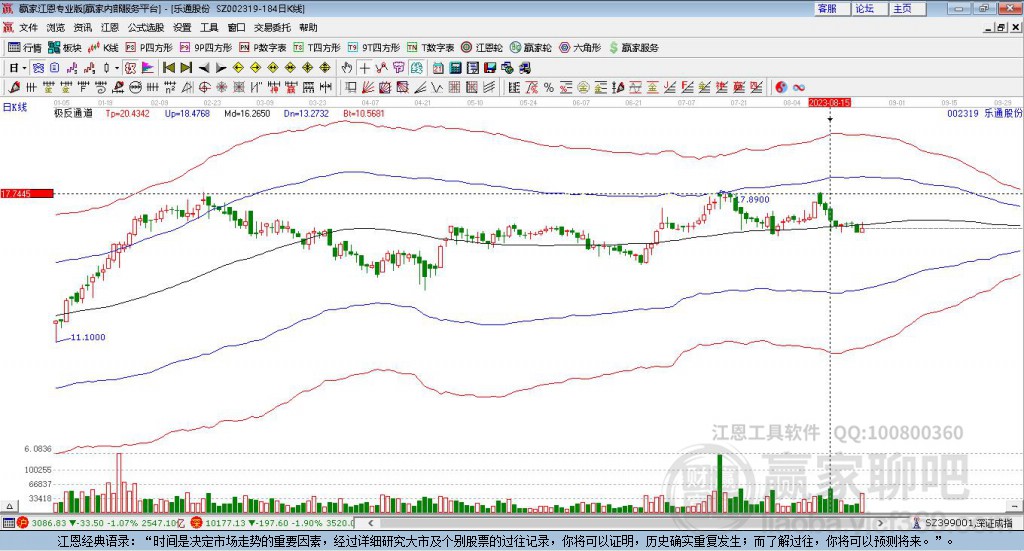This screenshot has height=551, width=1024.
Task: Switch to the K线 candlestick chart
Action: click(x=103, y=47)
